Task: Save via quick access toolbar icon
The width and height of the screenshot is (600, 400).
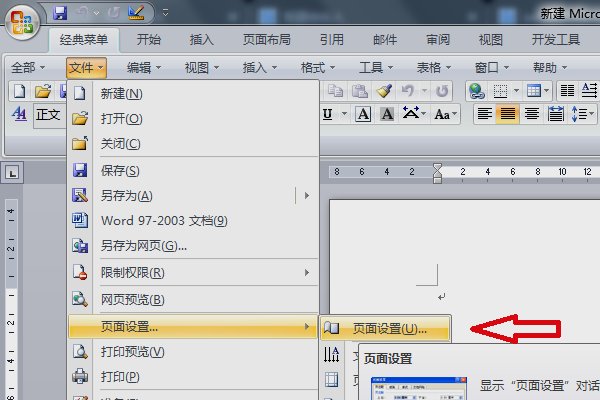Action: tap(60, 13)
